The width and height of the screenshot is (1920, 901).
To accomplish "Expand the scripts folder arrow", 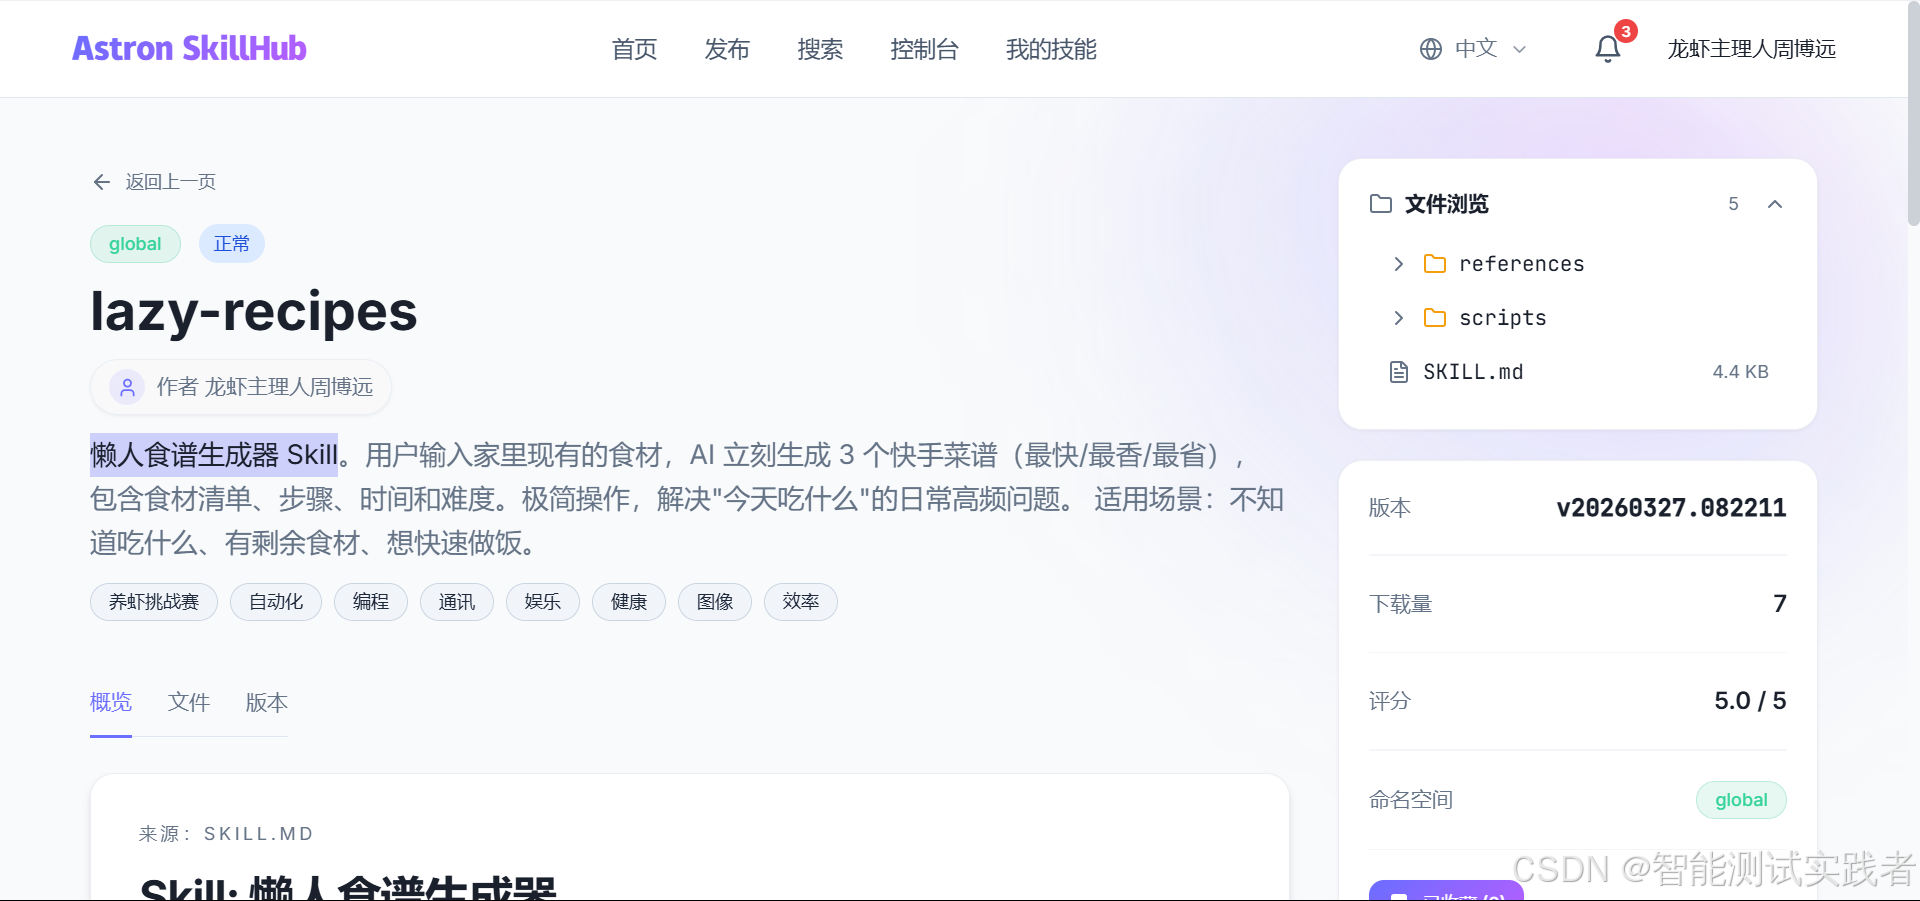I will [1399, 318].
